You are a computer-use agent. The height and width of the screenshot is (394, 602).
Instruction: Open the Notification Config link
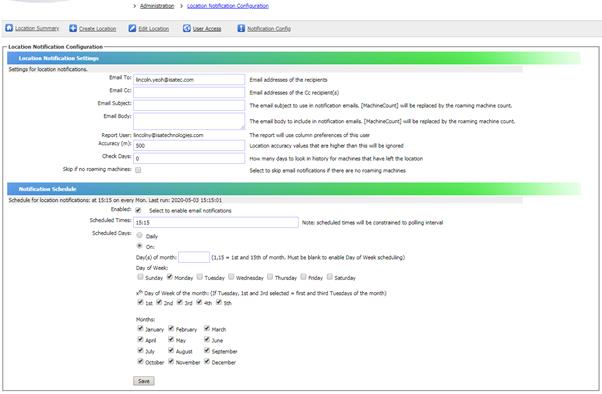click(269, 28)
